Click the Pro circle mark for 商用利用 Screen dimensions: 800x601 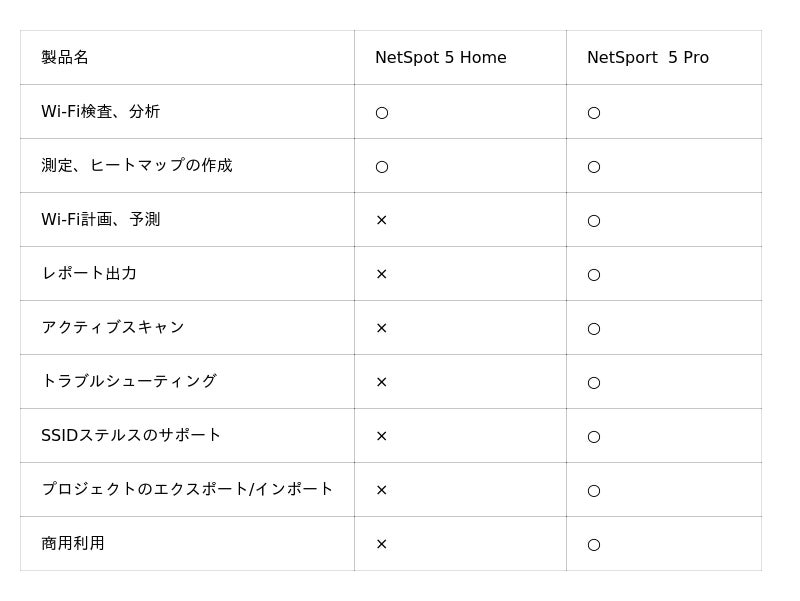coord(594,545)
